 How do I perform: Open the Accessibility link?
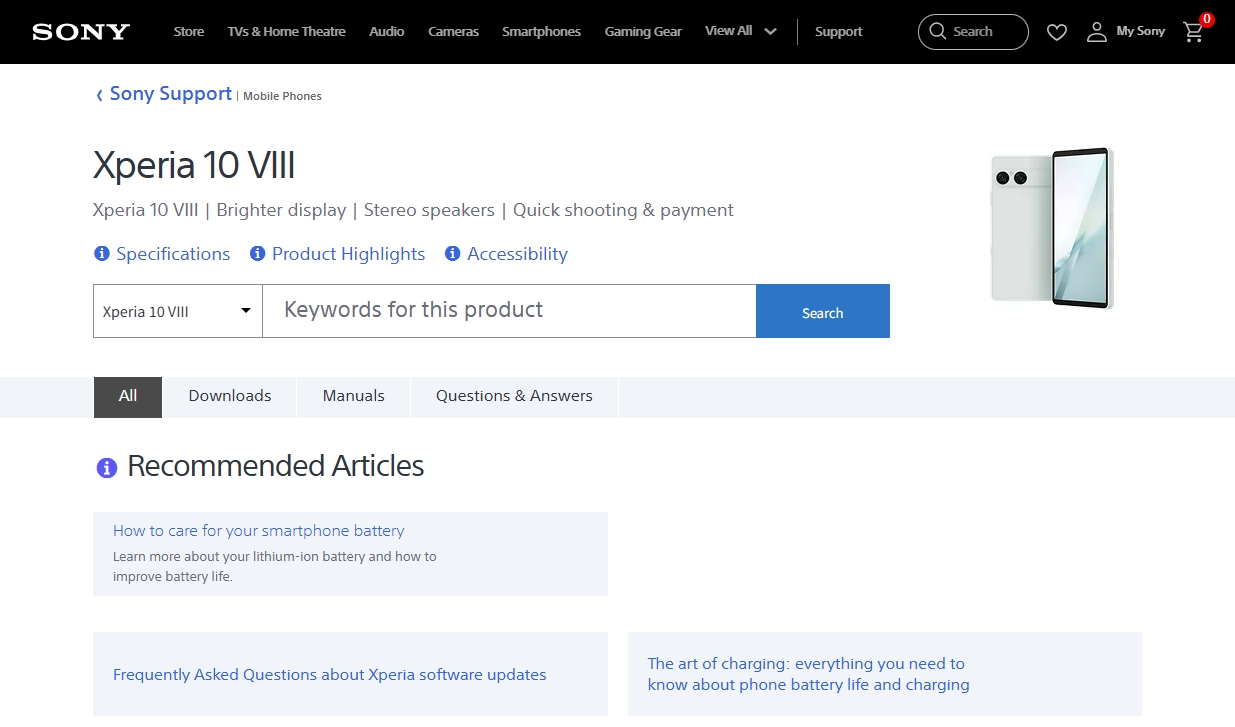(517, 254)
